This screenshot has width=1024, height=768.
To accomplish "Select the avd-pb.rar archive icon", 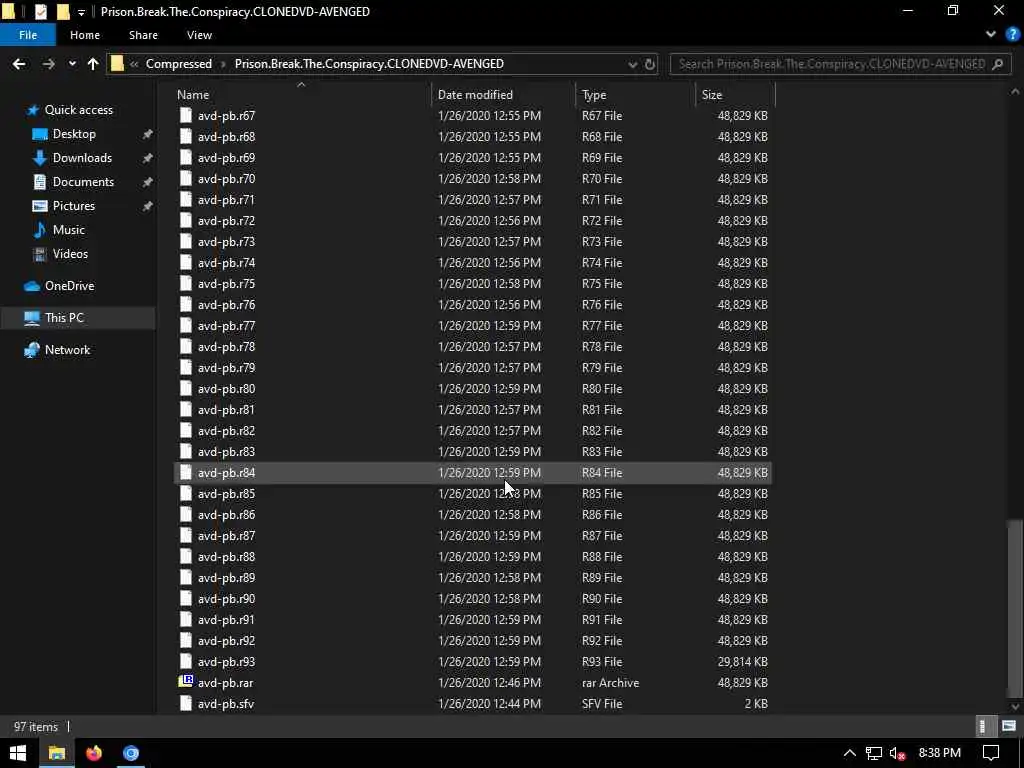I will coord(186,682).
